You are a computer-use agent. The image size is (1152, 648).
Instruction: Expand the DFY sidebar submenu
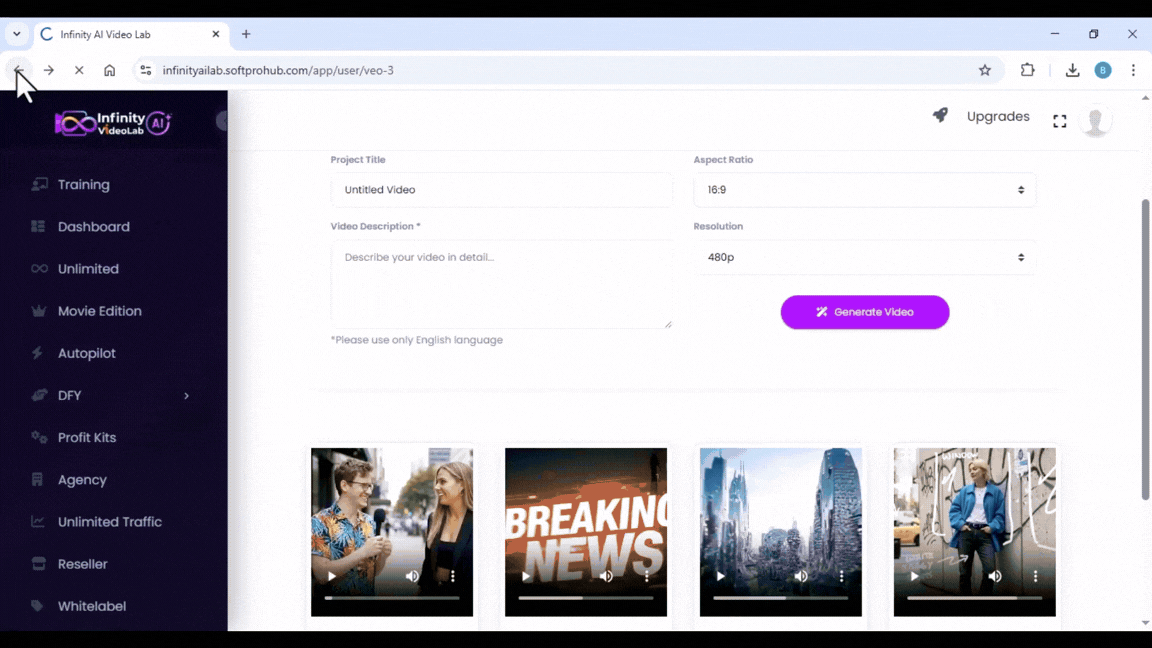[x=186, y=396]
